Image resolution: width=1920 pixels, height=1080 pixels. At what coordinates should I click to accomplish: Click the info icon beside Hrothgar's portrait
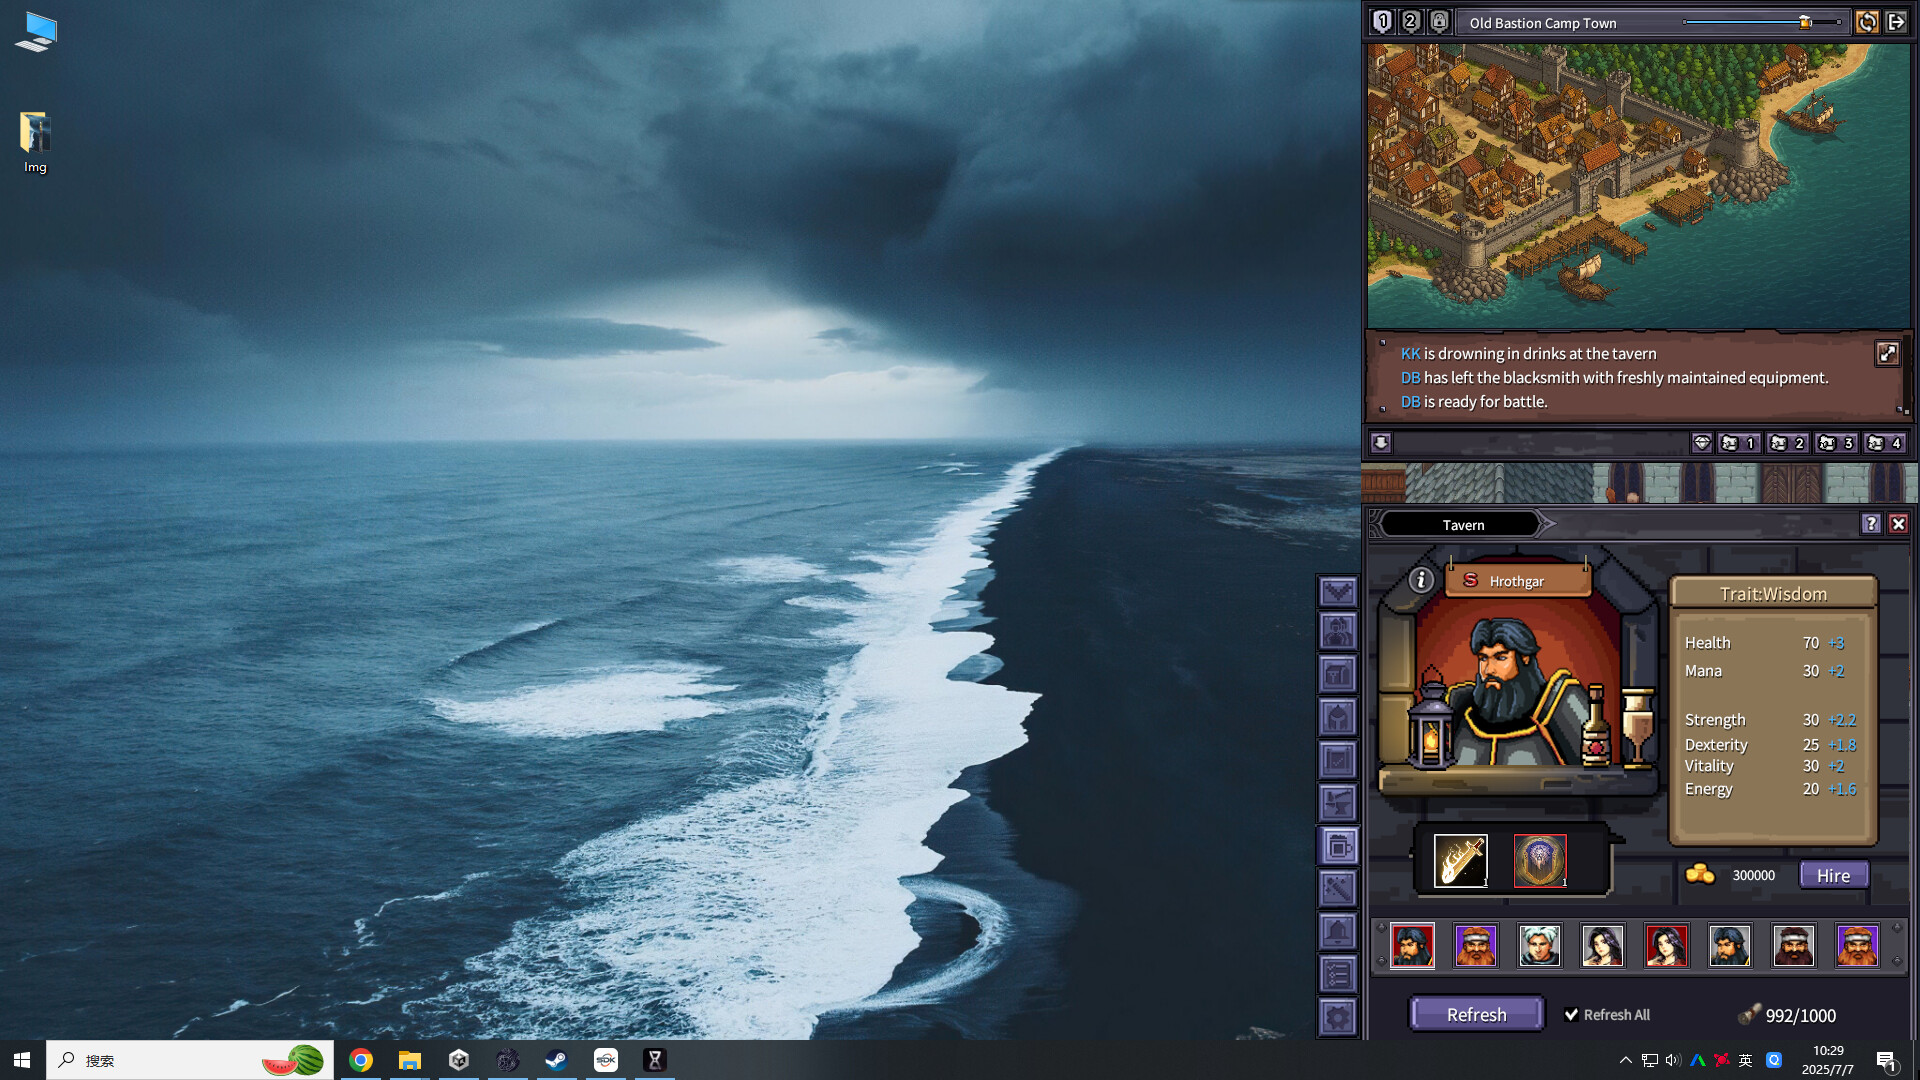[x=1420, y=580]
